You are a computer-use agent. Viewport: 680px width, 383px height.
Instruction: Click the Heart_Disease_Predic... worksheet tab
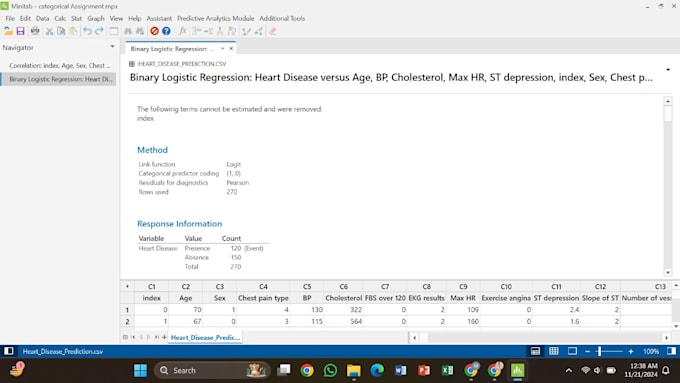pyautogui.click(x=205, y=337)
